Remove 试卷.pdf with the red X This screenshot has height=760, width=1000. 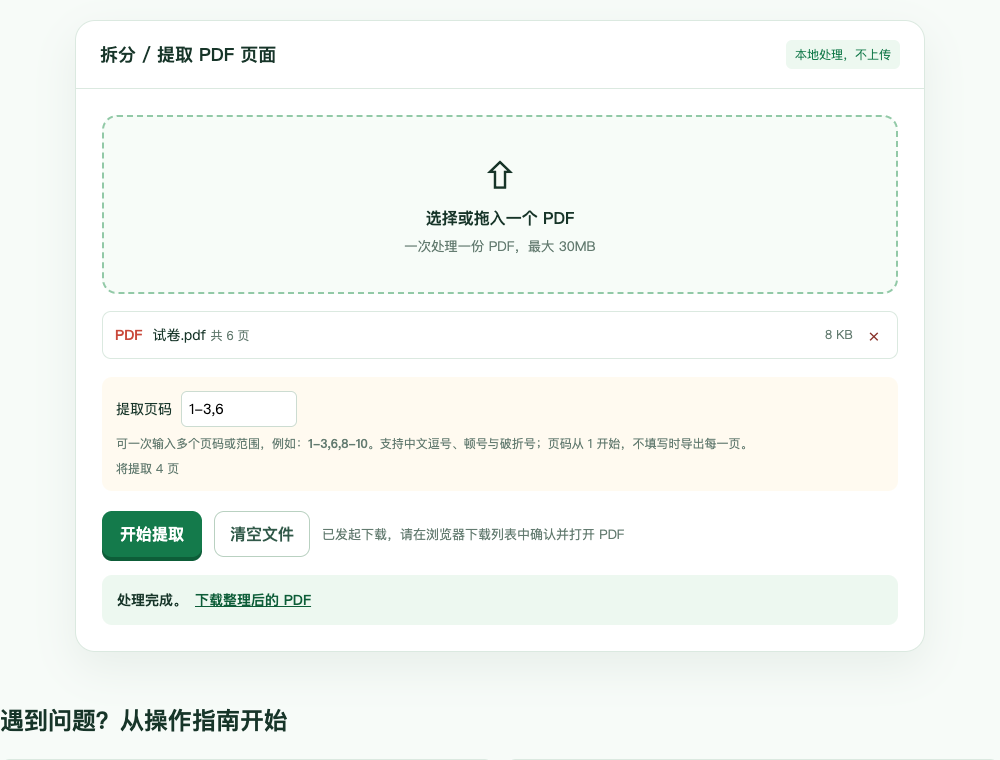[874, 337]
